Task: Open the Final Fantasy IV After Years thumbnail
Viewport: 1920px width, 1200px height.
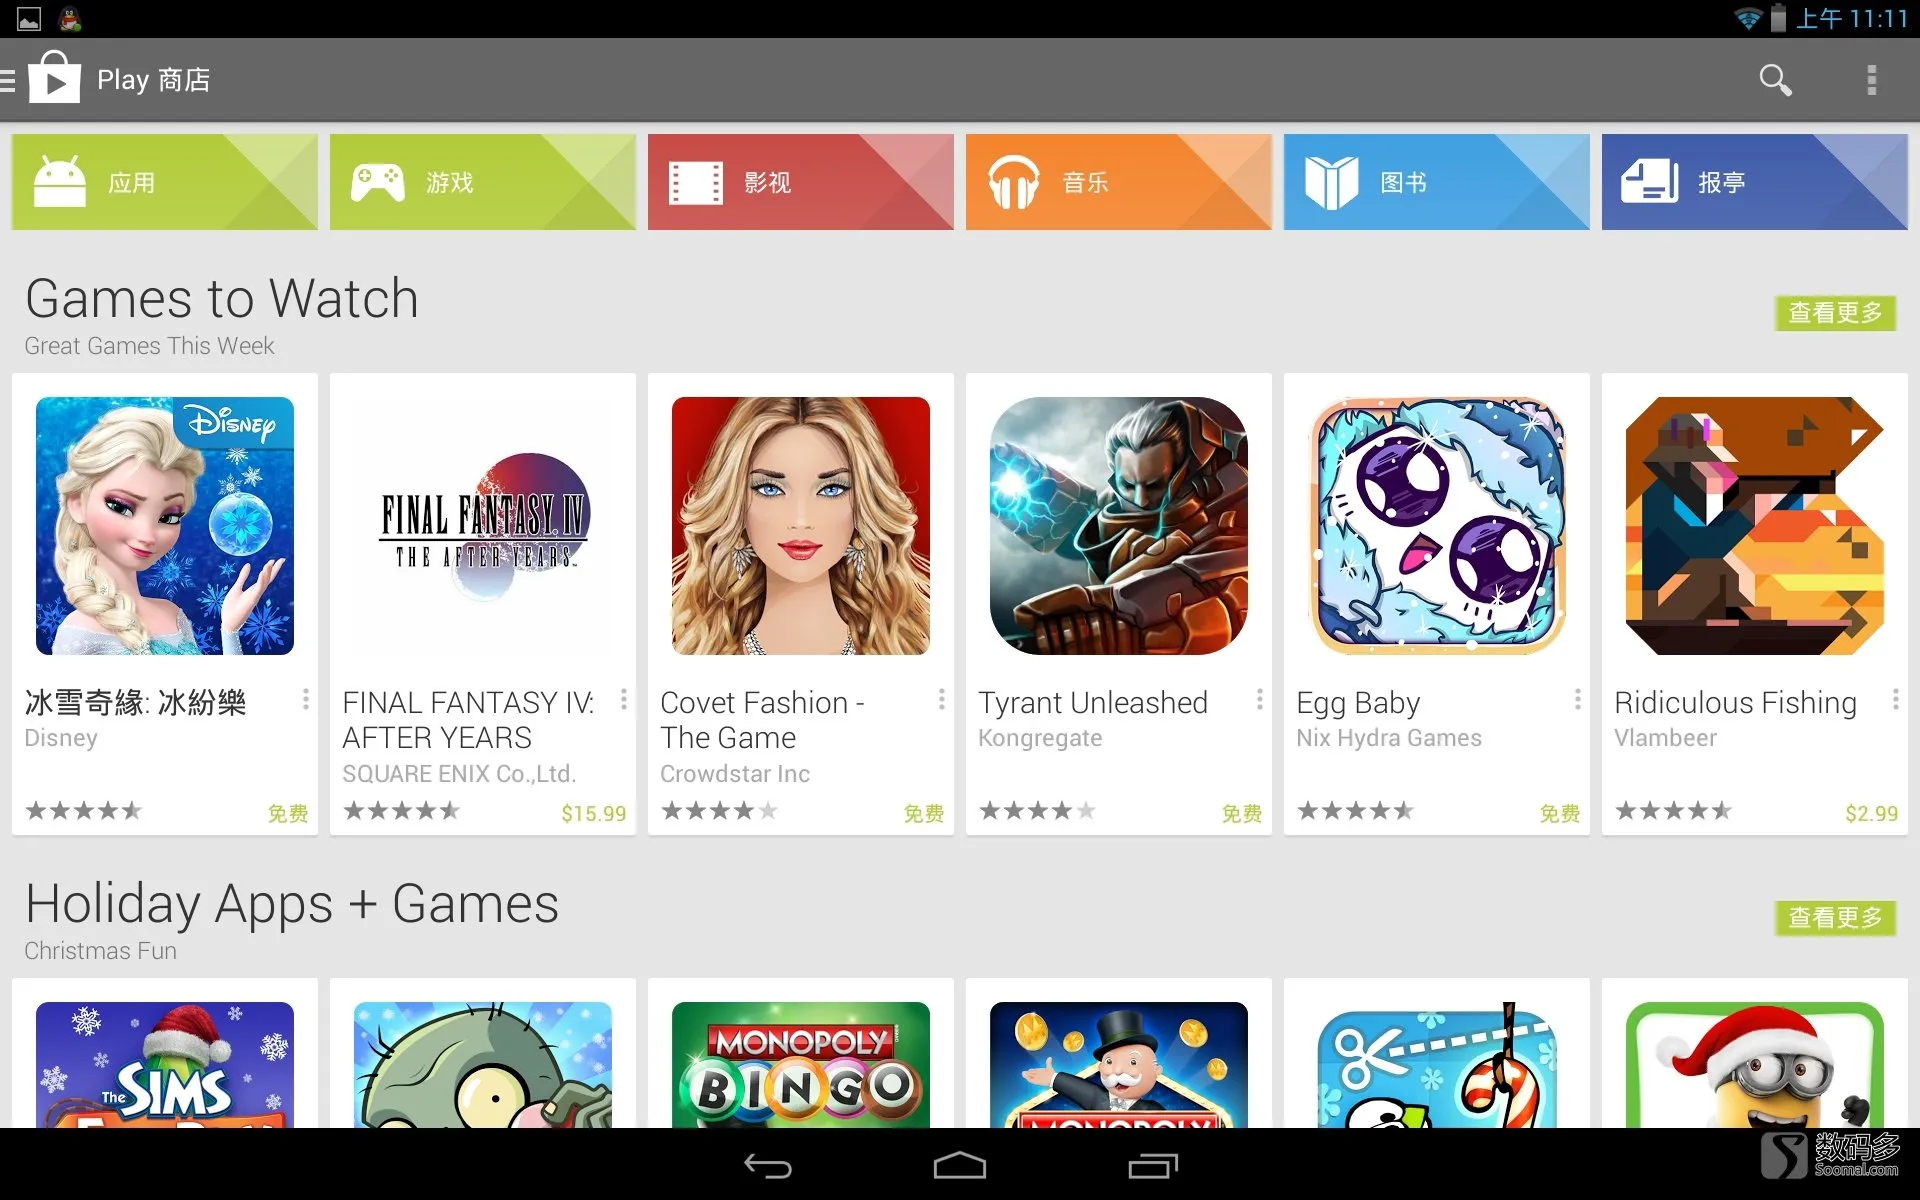Action: tap(483, 526)
